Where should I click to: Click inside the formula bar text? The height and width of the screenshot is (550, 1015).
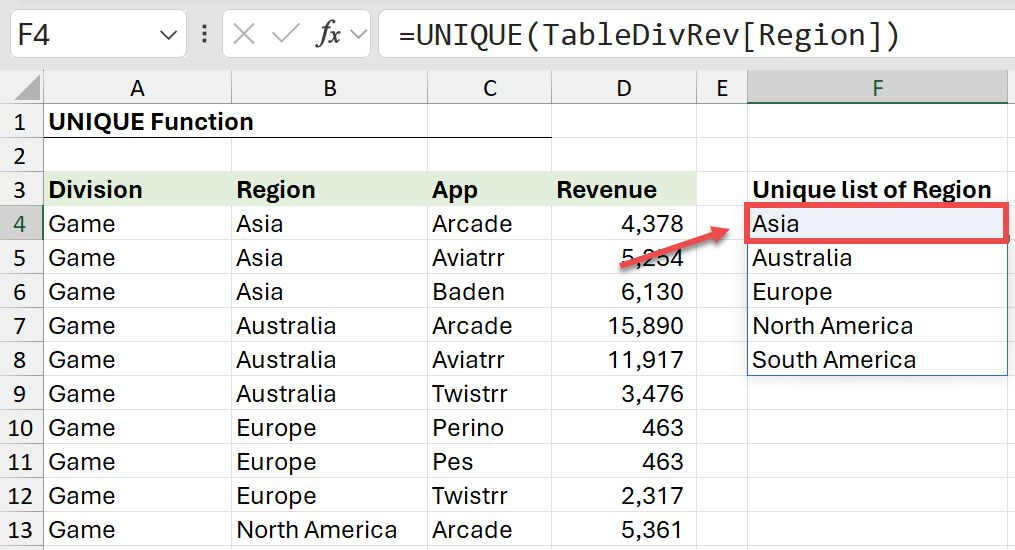650,35
